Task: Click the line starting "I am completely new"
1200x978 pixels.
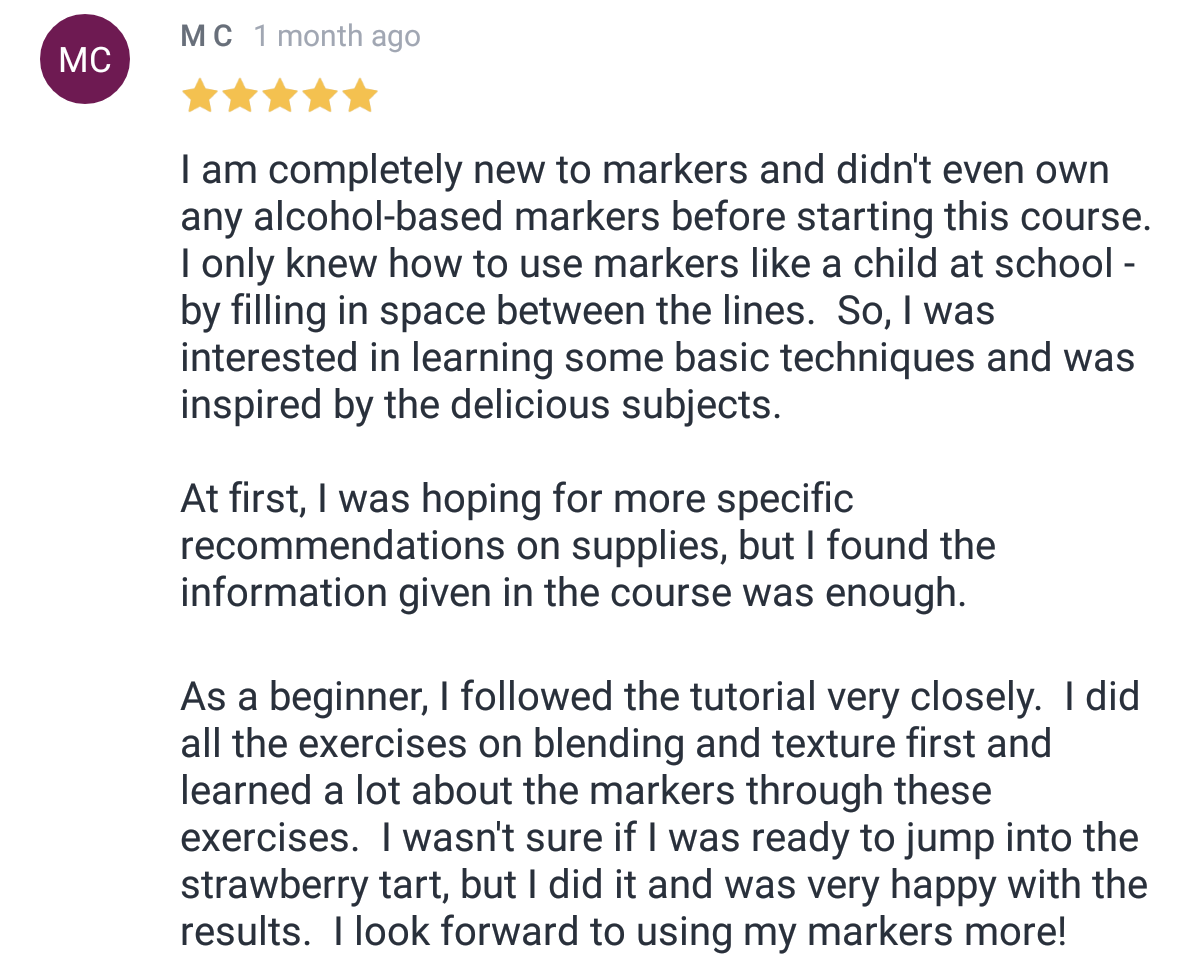Action: pyautogui.click(x=645, y=170)
